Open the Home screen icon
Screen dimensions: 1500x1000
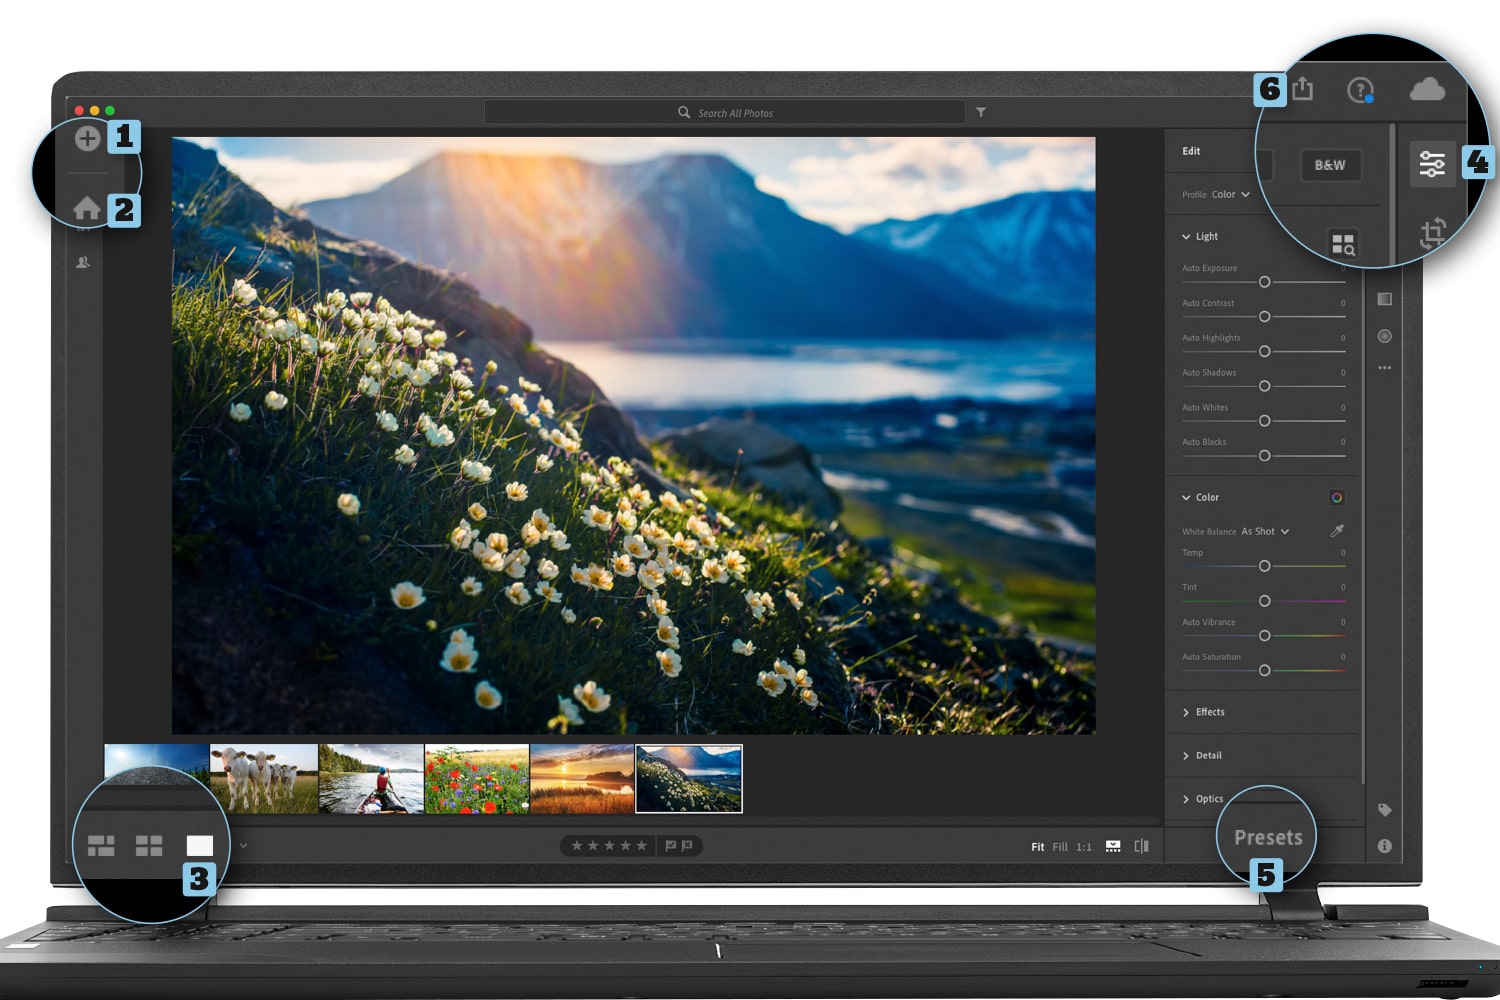(x=88, y=209)
